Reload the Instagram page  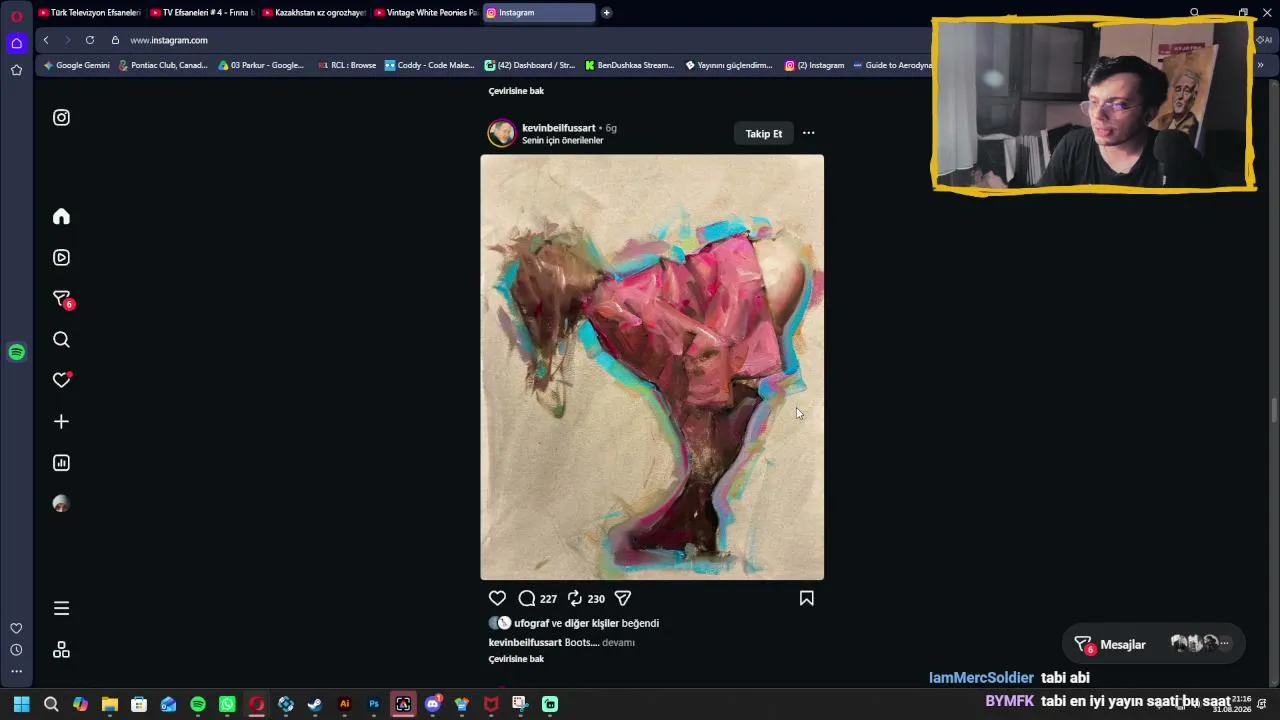tap(90, 40)
